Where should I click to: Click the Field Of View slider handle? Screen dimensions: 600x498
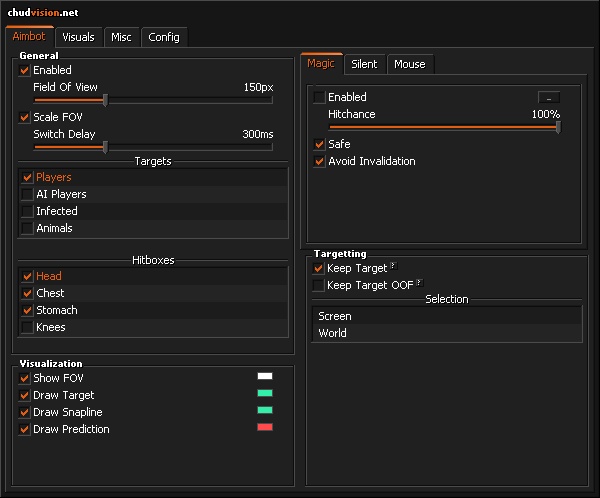[x=105, y=100]
